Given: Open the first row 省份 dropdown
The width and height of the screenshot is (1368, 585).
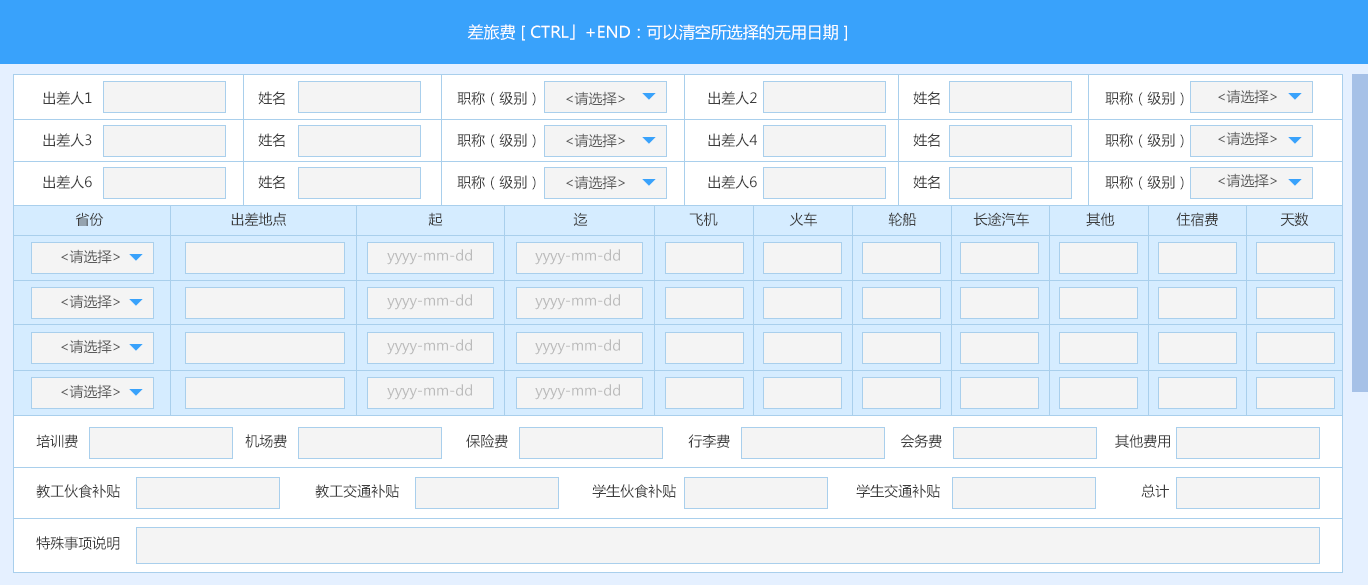Looking at the screenshot, I should [x=92, y=258].
